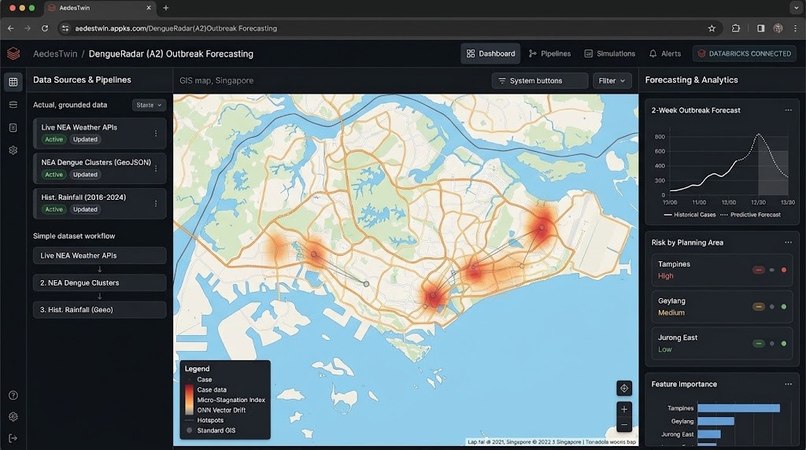The height and width of the screenshot is (450, 806).
Task: Click the browser address bar URL
Action: (176, 28)
